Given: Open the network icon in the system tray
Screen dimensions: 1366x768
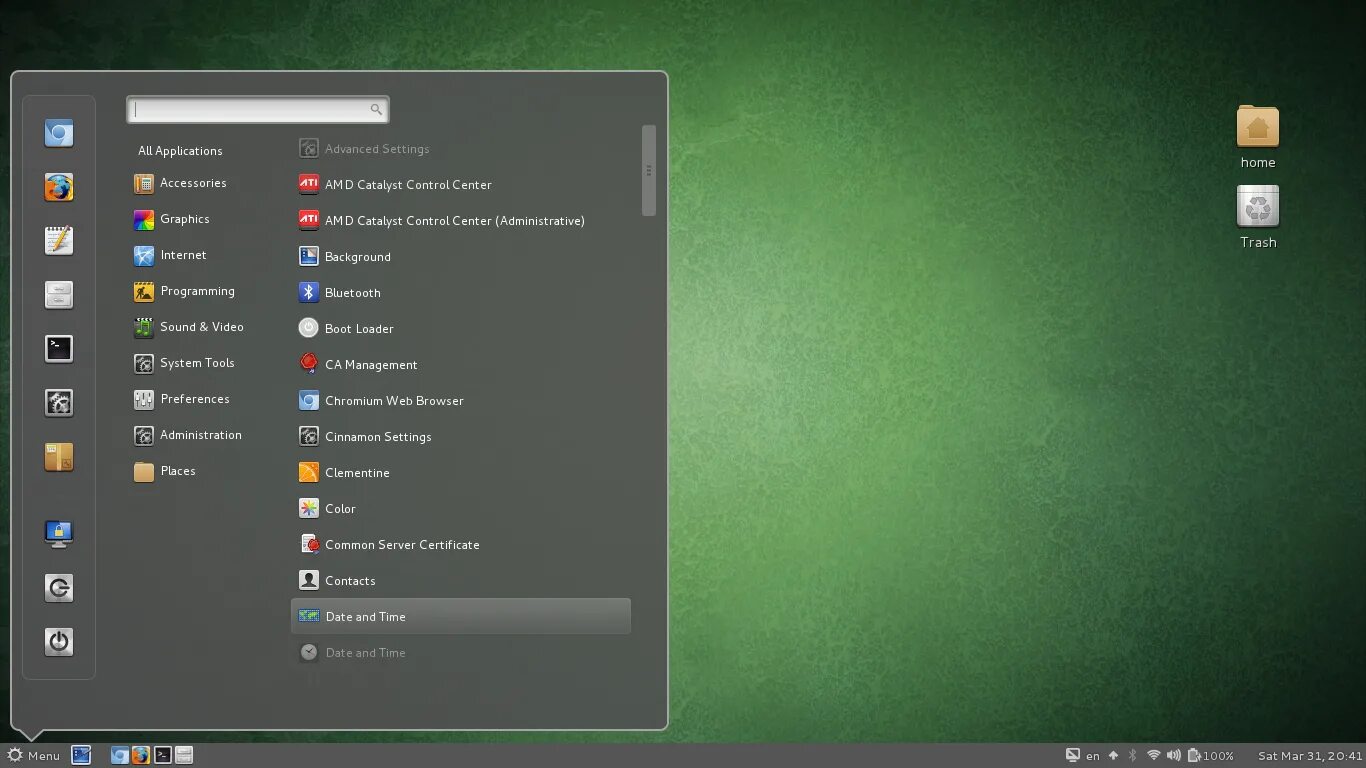Looking at the screenshot, I should tap(1155, 755).
